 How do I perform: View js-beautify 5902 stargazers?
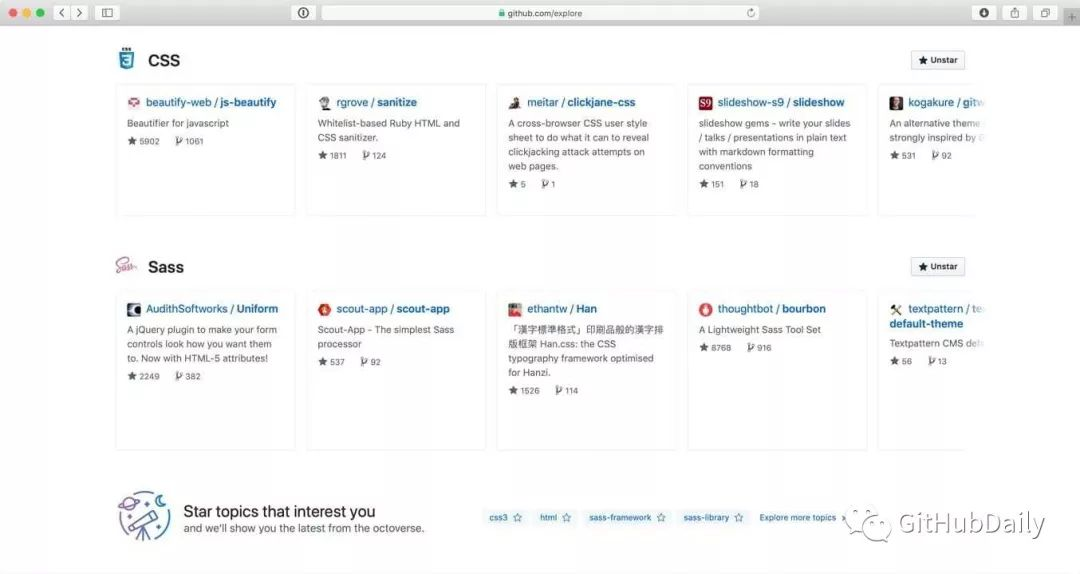coord(143,141)
